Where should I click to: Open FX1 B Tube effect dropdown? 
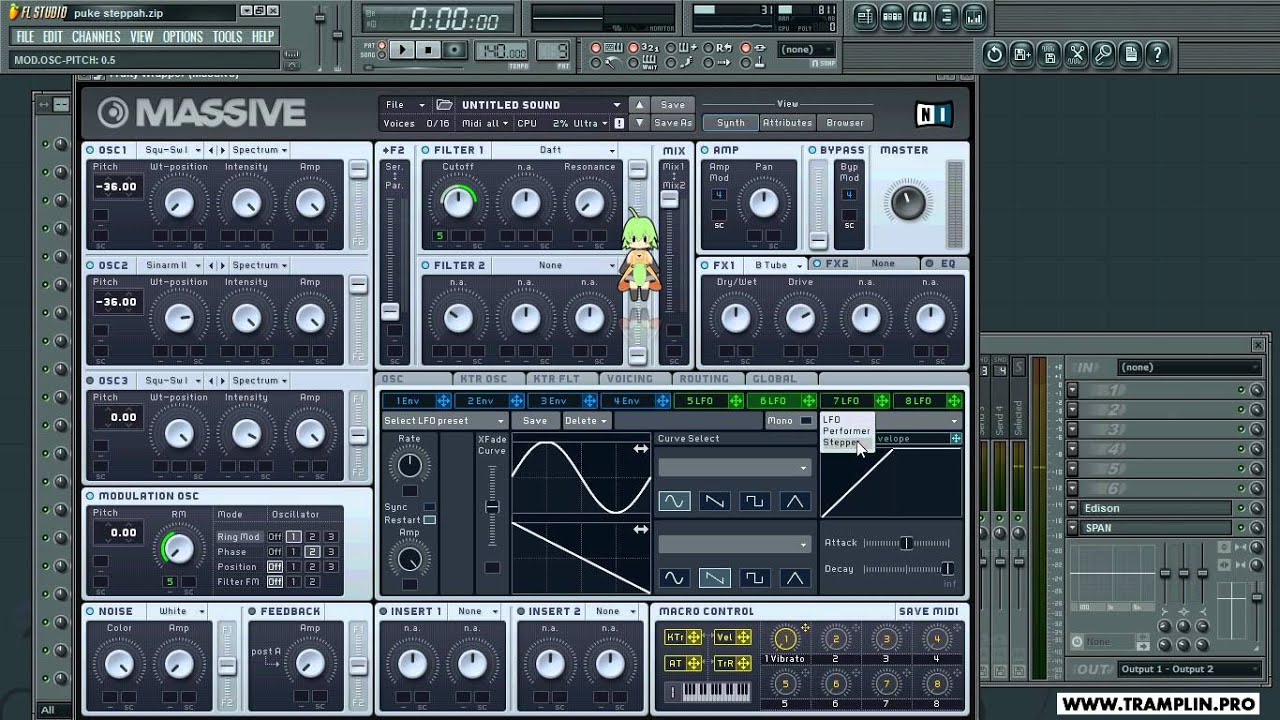tap(776, 265)
